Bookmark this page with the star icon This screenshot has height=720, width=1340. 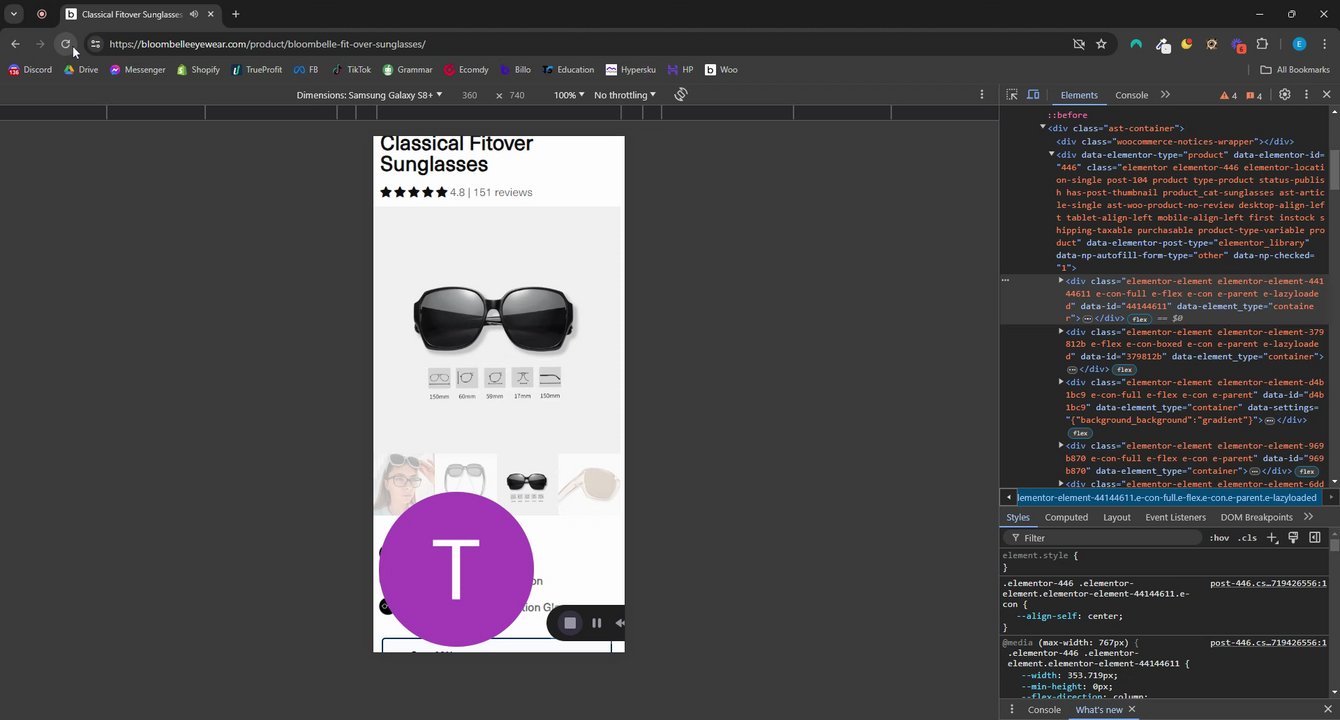[1101, 44]
